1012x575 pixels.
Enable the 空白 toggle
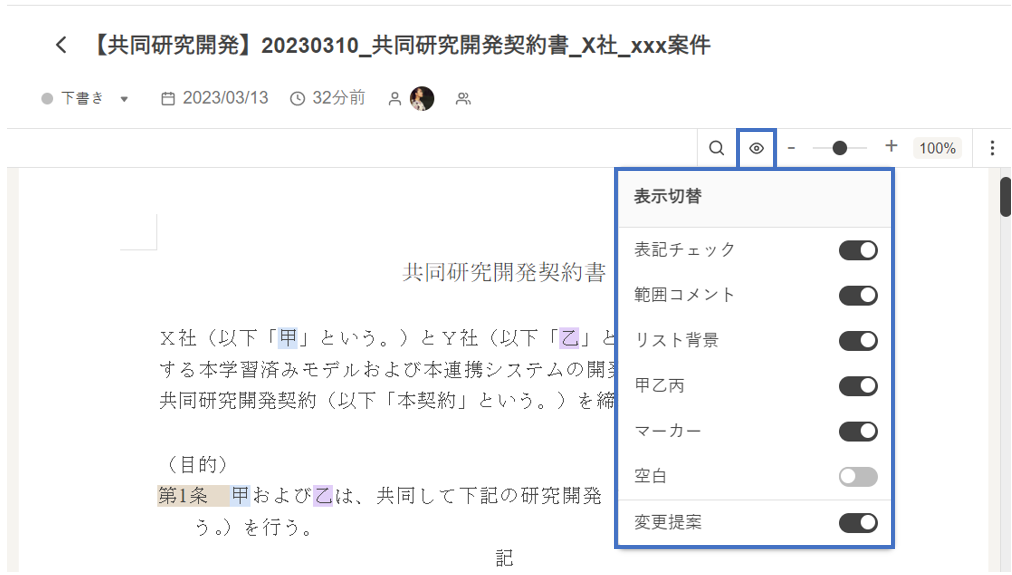coord(858,477)
